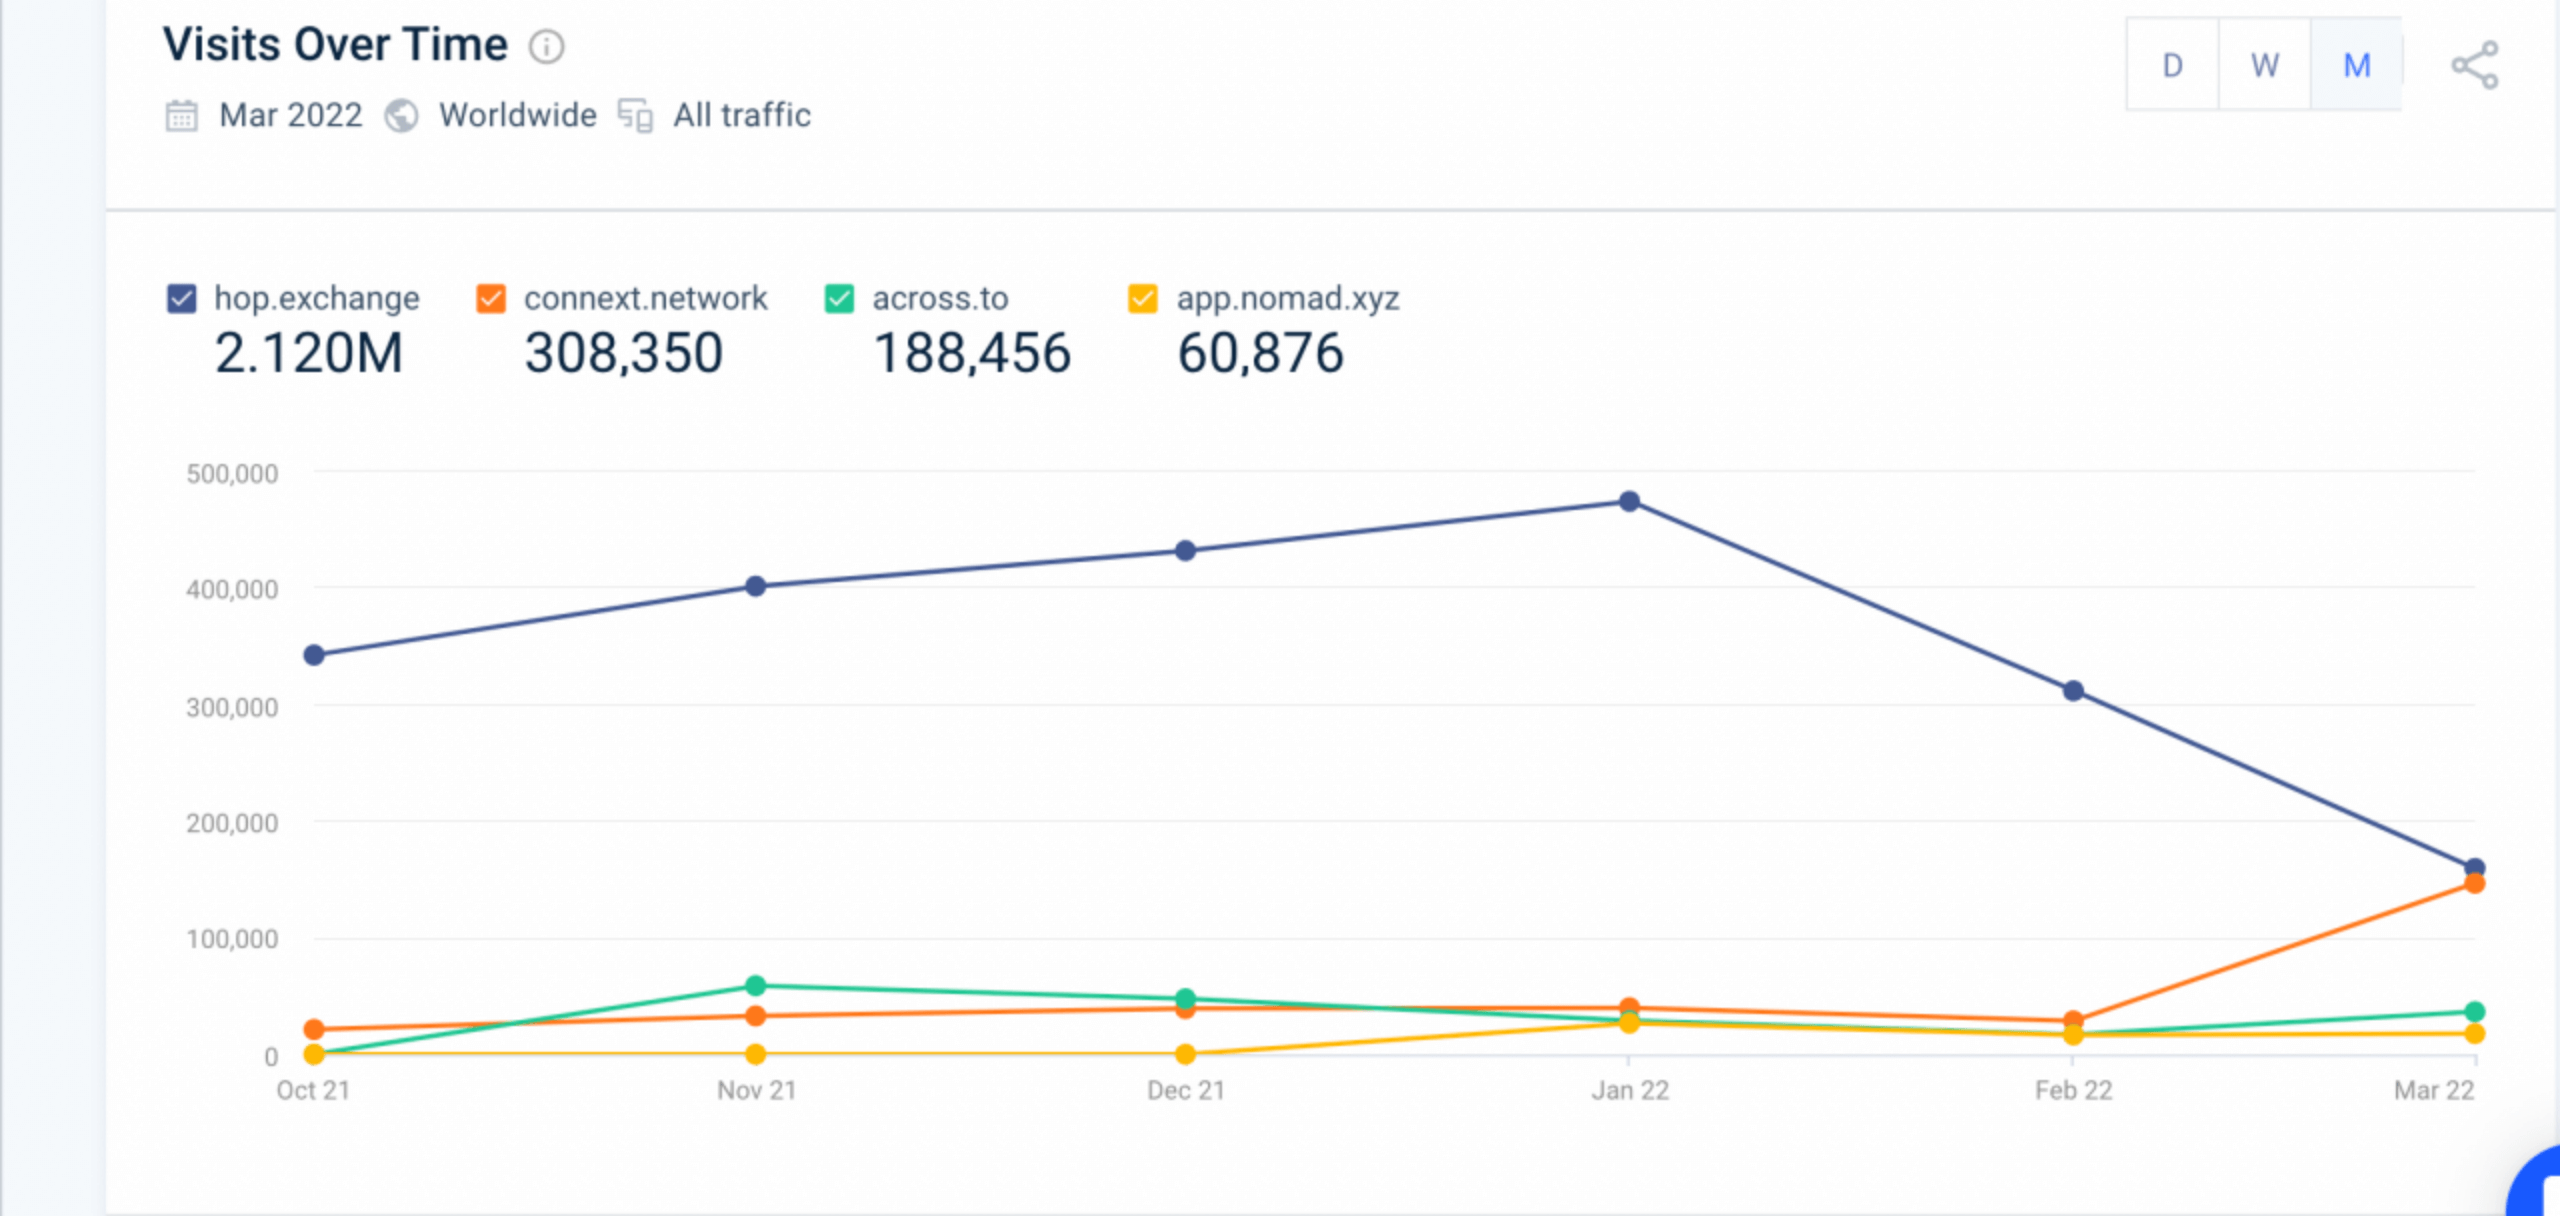Click the devices icon beside All traffic

(635, 116)
